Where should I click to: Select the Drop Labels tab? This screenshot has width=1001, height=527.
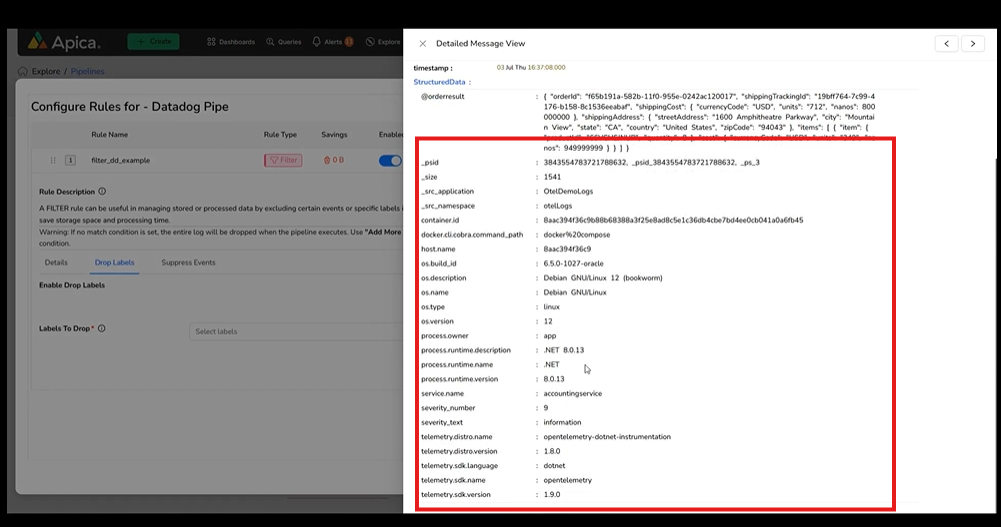[114, 263]
